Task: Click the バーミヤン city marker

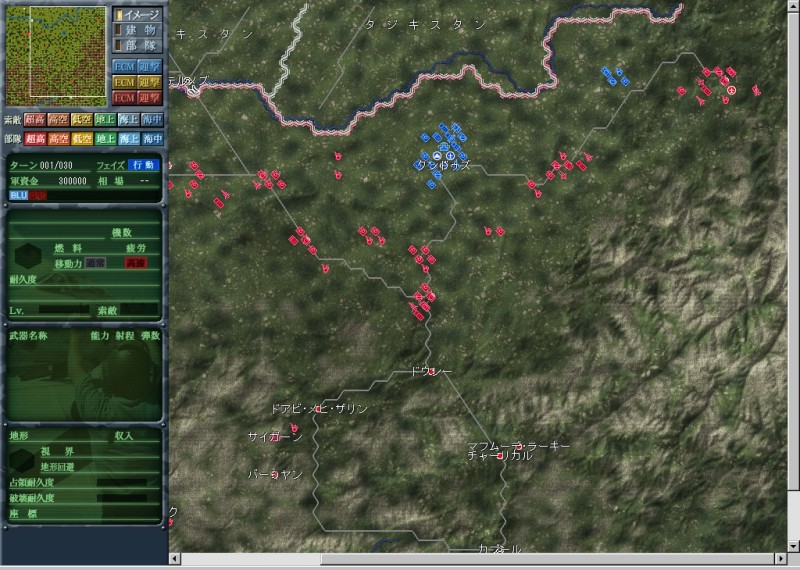Action: [274, 475]
